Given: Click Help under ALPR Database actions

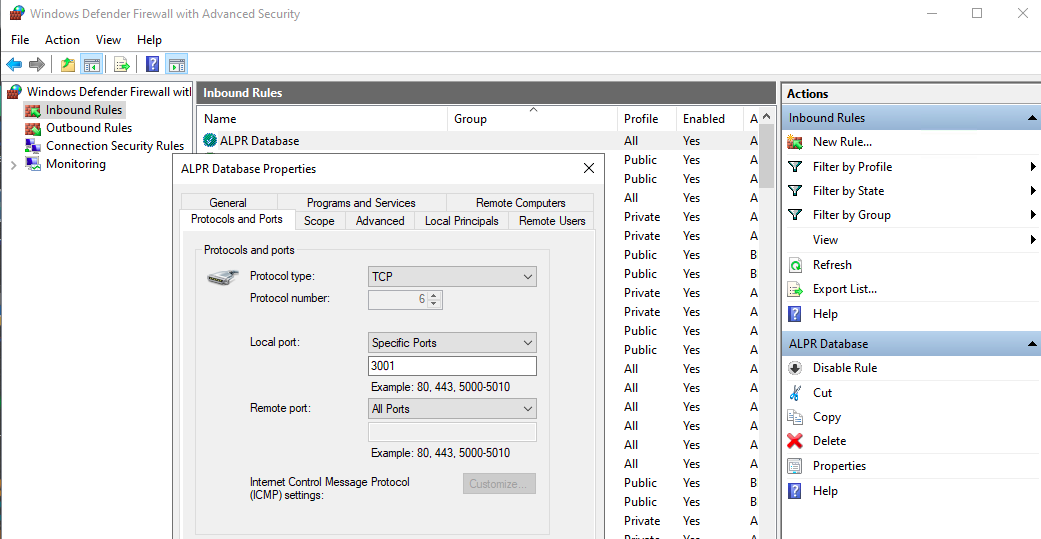Looking at the screenshot, I should tap(825, 491).
